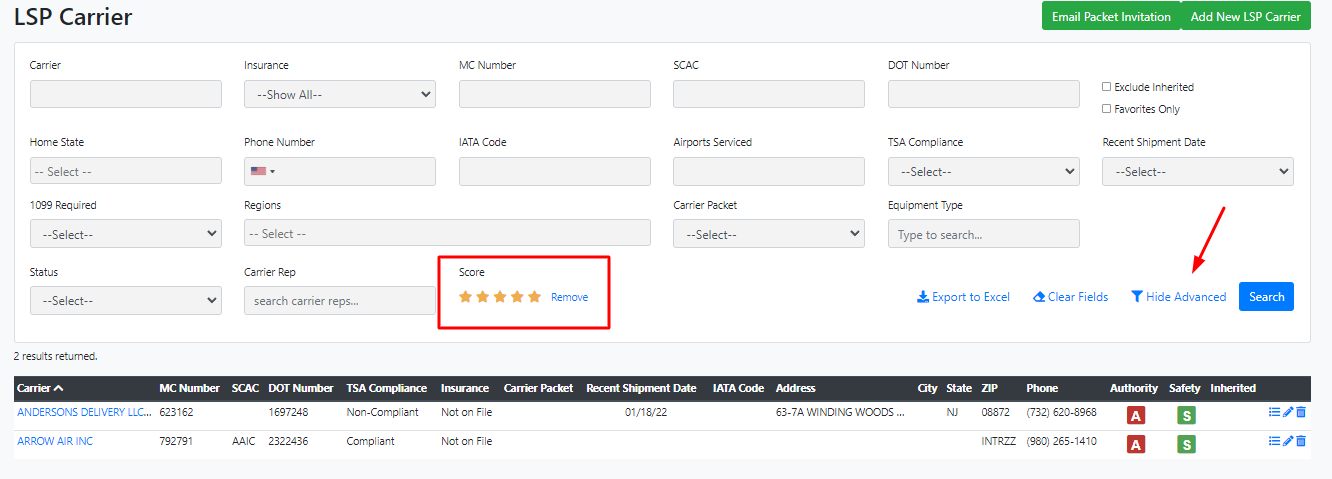The height and width of the screenshot is (479, 1332).
Task: Open the Carrier Packet filter dropdown
Action: coord(769,234)
